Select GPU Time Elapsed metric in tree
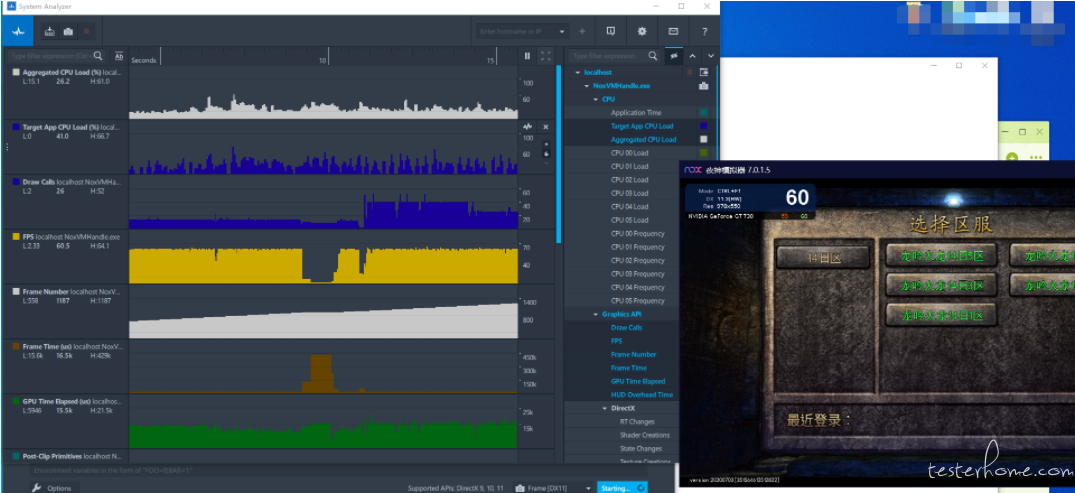This screenshot has height=493, width=1075. [638, 381]
